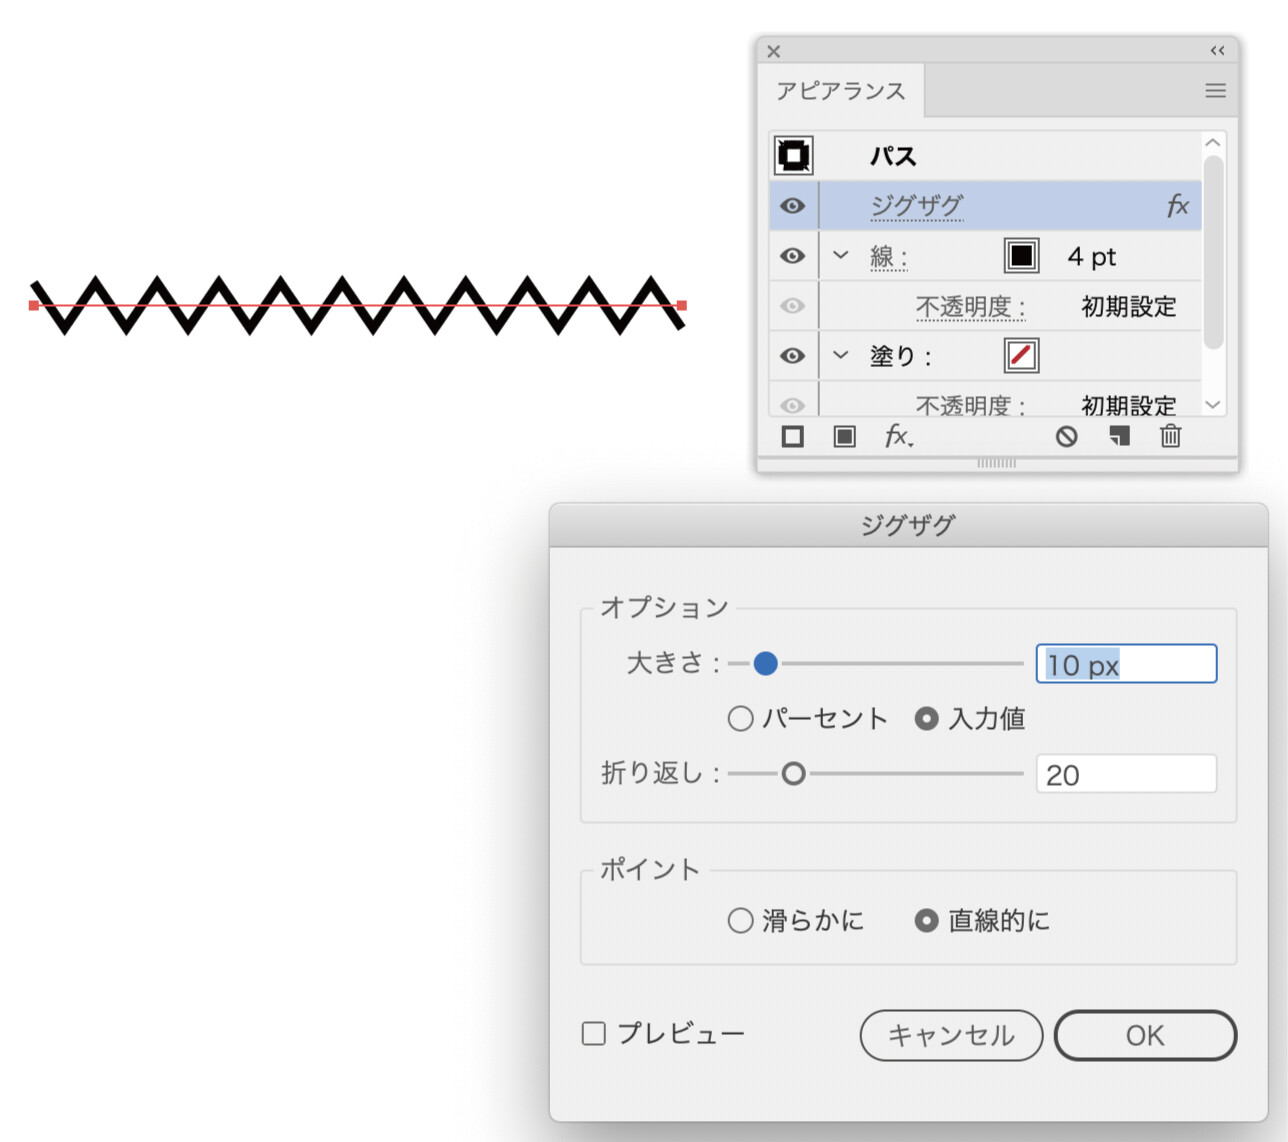The width and height of the screenshot is (1288, 1142).
Task: Enable the プレビュー checkbox
Action: click(x=594, y=1034)
